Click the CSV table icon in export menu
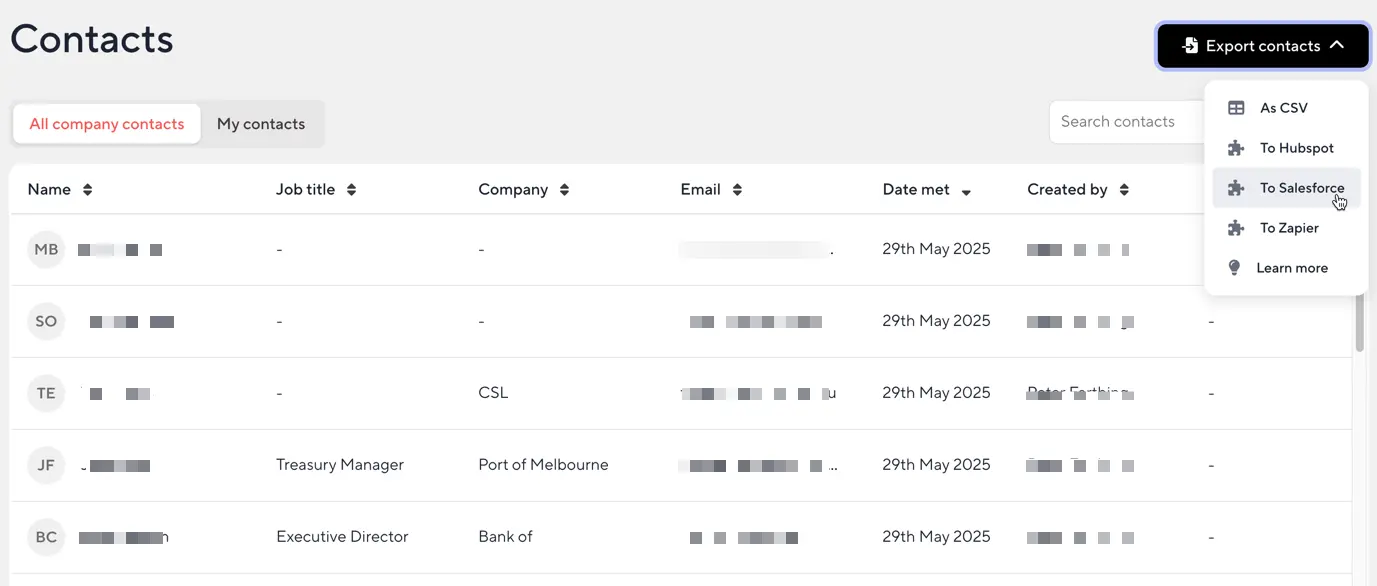The height and width of the screenshot is (586, 1377). (x=1236, y=108)
